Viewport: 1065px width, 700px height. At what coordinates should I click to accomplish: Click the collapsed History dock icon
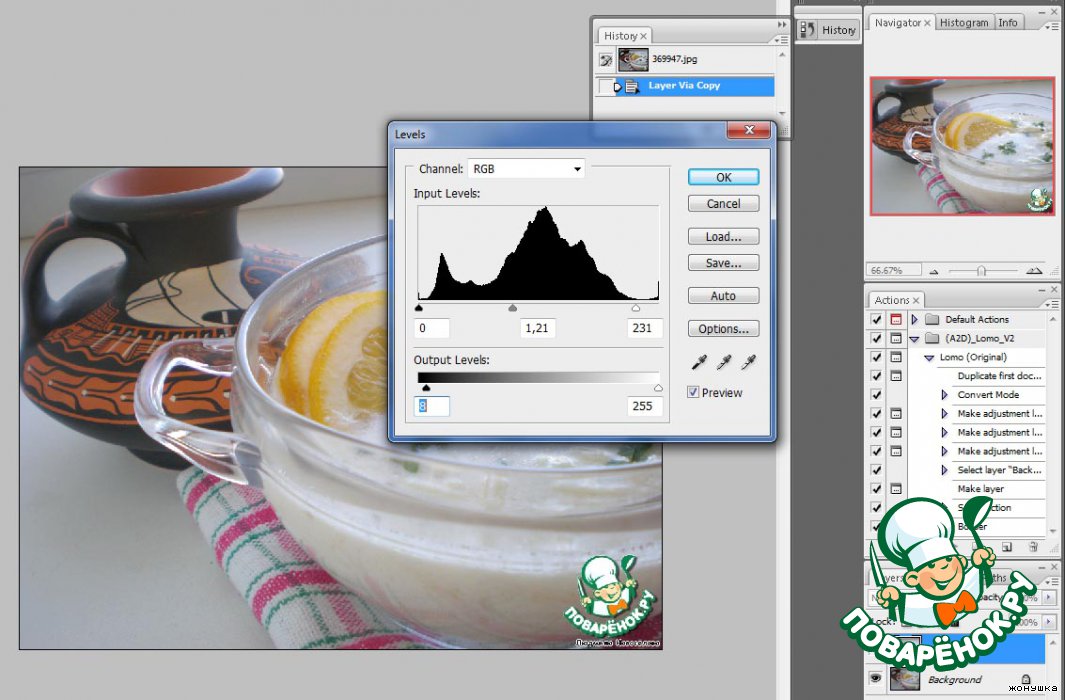[x=827, y=30]
